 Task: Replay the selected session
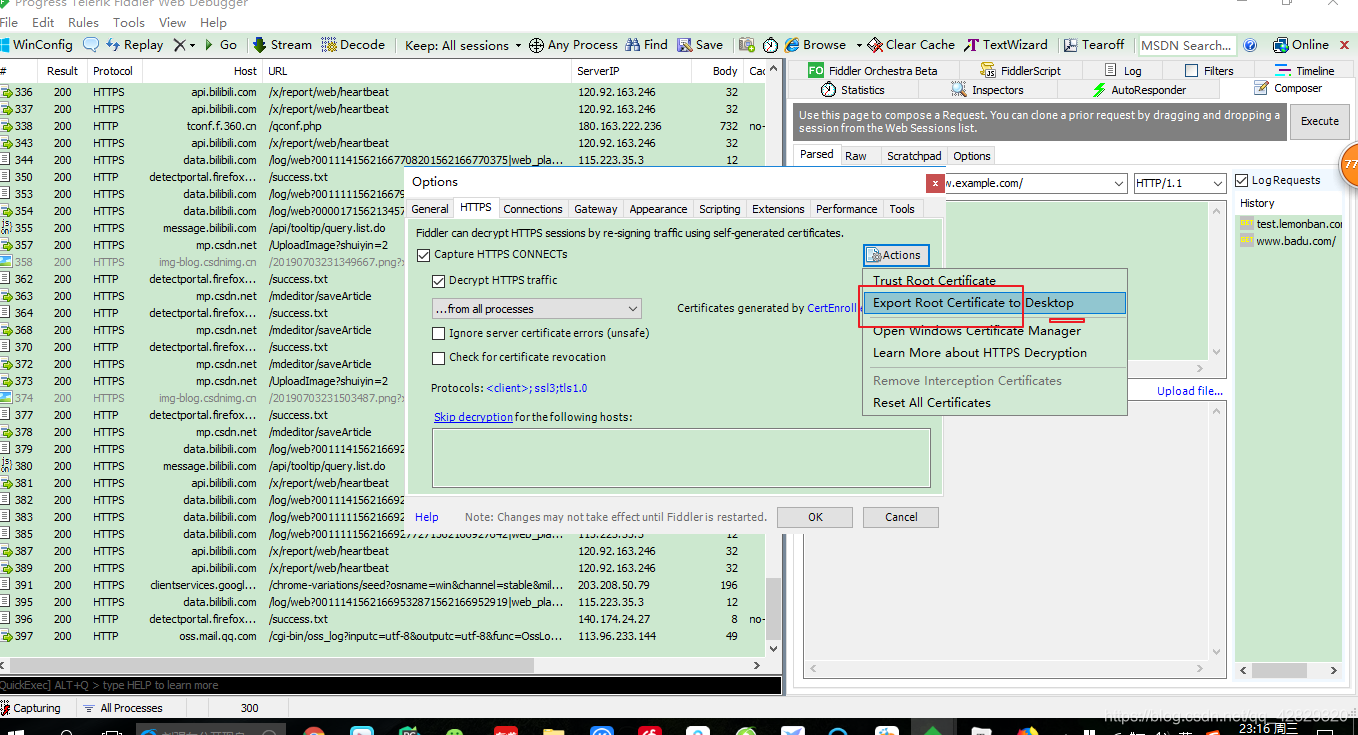135,45
